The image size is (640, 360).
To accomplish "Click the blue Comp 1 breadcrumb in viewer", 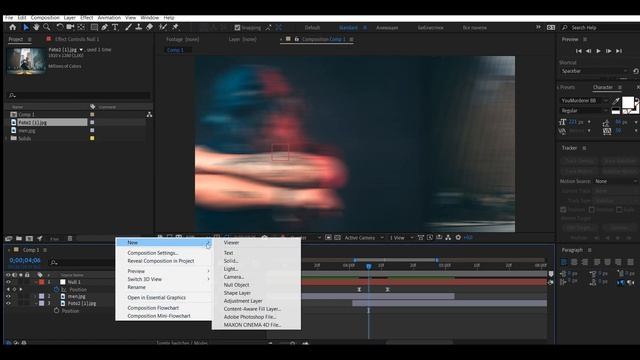I will [x=175, y=50].
